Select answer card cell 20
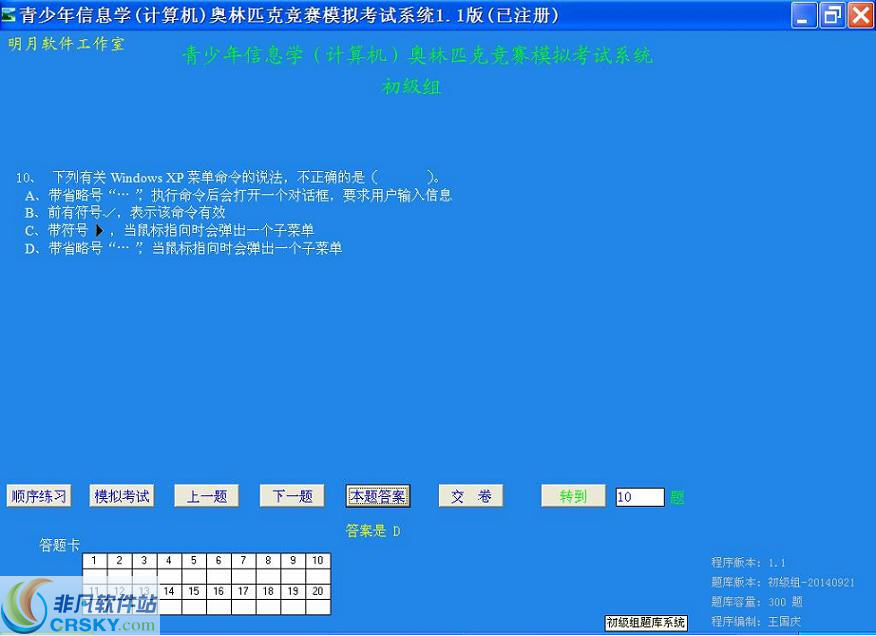This screenshot has width=876, height=636. click(318, 591)
